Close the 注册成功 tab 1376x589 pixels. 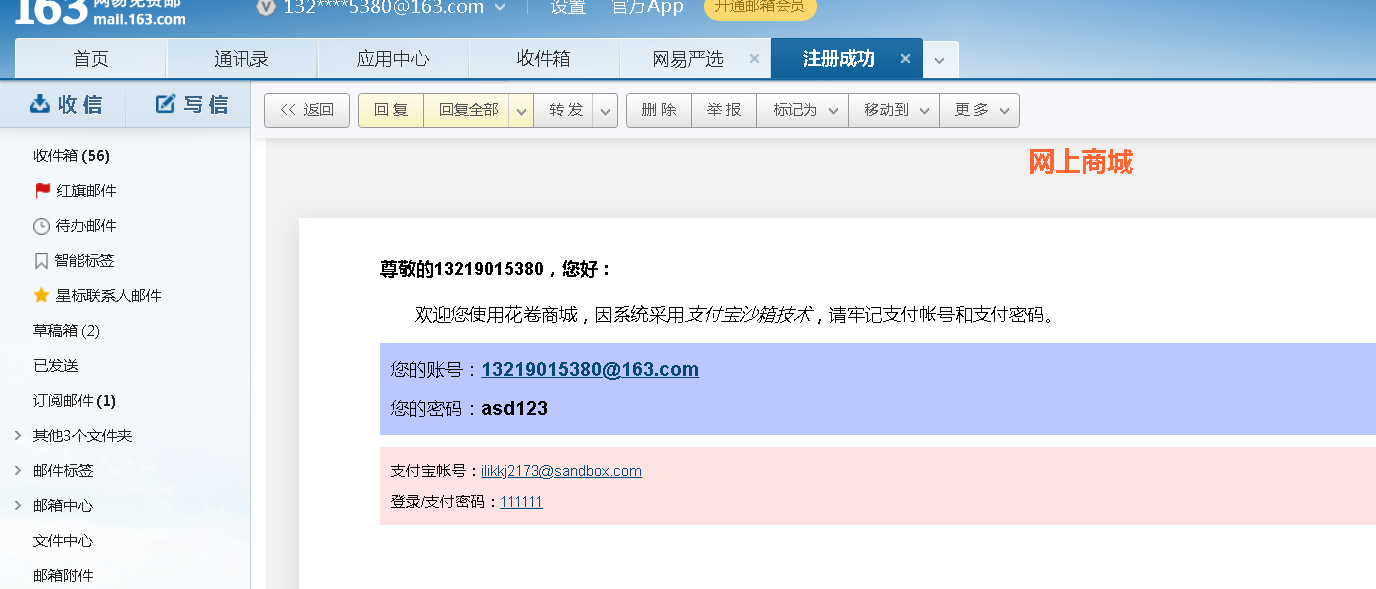[x=905, y=59]
